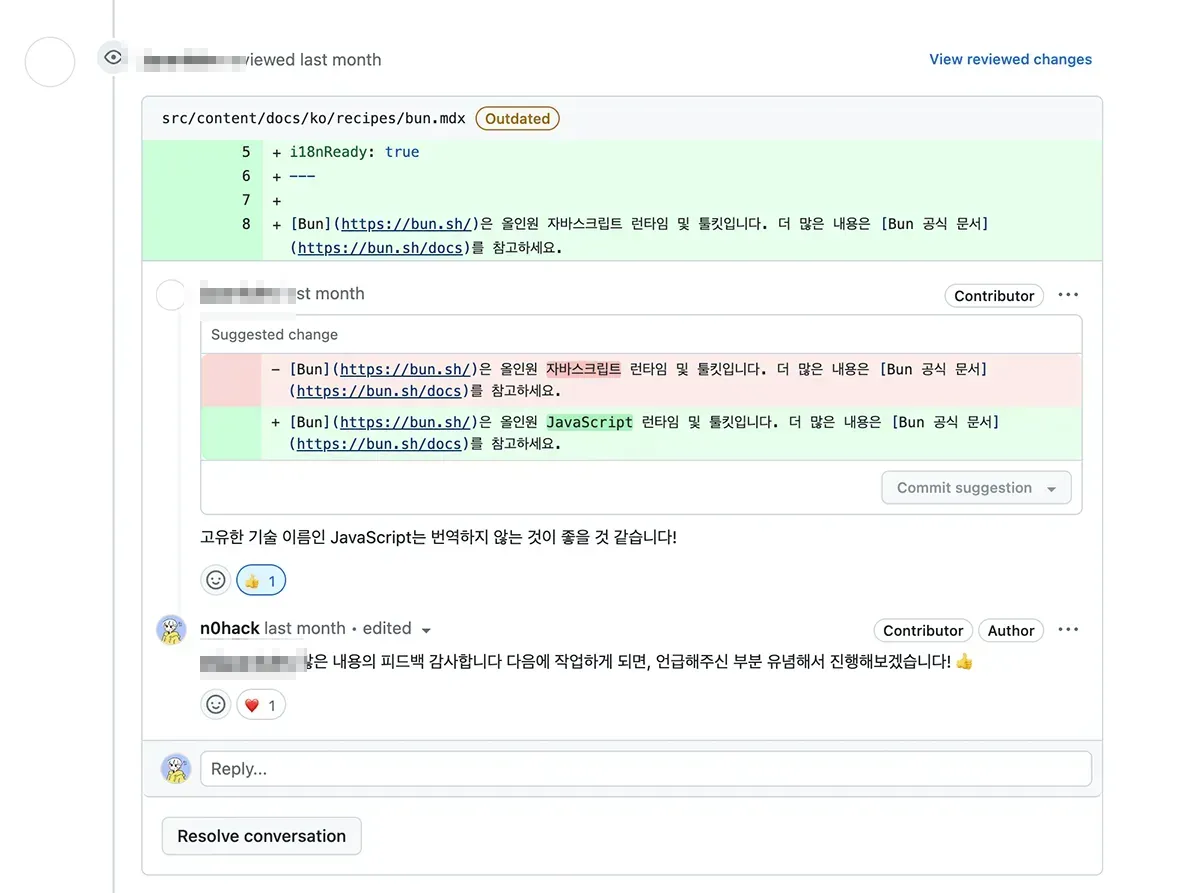1200x893 pixels.
Task: Click the Outdated label badge
Action: click(x=517, y=118)
